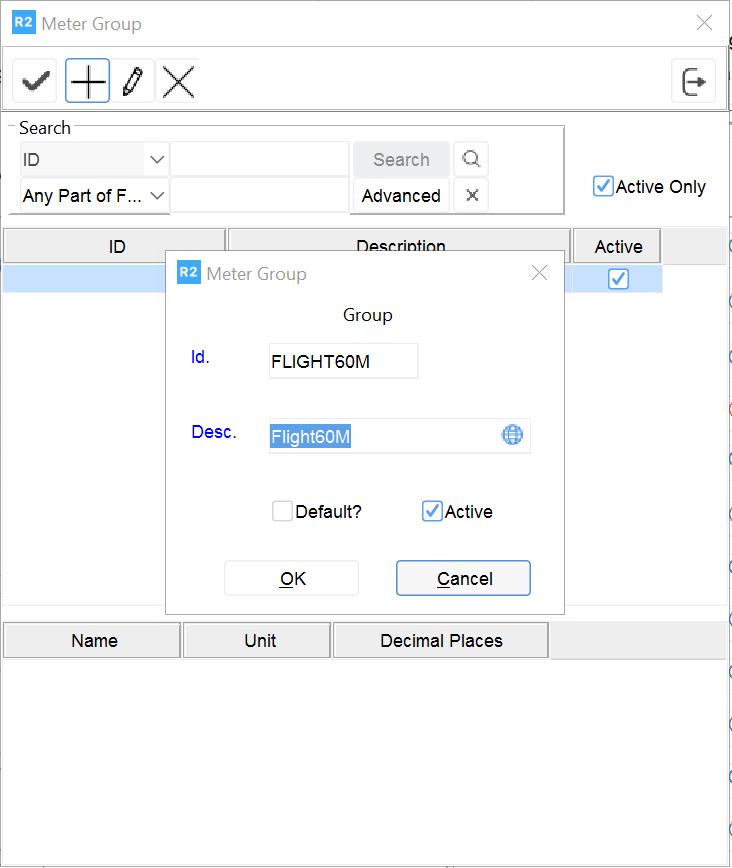Viewport: 732px width, 868px height.
Task: Click the Name column header
Action: [94, 641]
